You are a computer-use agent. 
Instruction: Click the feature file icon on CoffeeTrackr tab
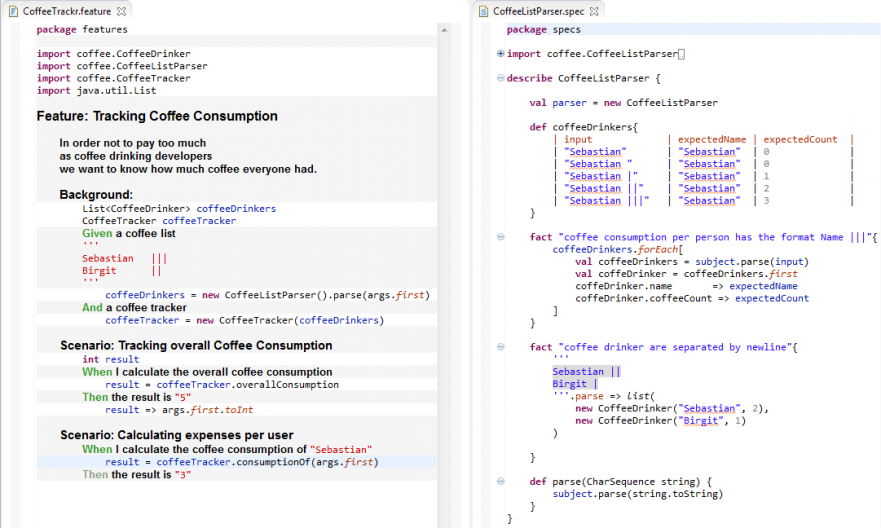13,11
